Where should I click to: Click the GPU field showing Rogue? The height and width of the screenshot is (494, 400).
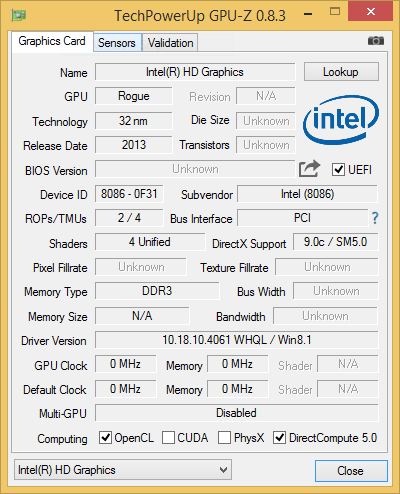[x=134, y=96]
